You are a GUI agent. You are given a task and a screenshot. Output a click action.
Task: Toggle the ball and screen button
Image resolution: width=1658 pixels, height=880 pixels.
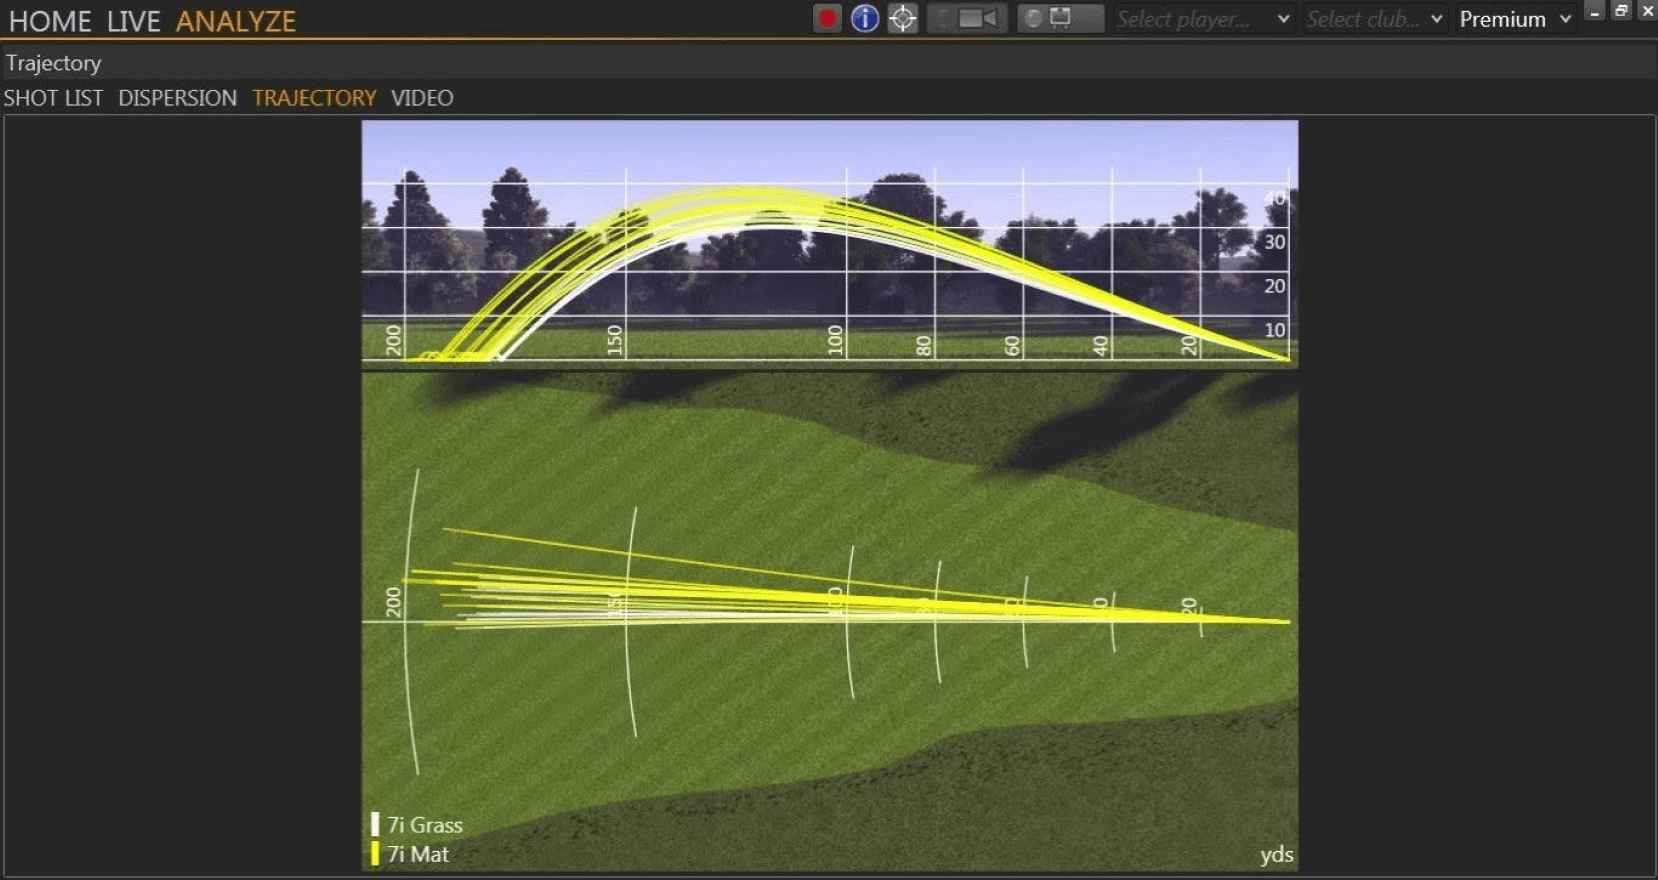tap(1060, 19)
